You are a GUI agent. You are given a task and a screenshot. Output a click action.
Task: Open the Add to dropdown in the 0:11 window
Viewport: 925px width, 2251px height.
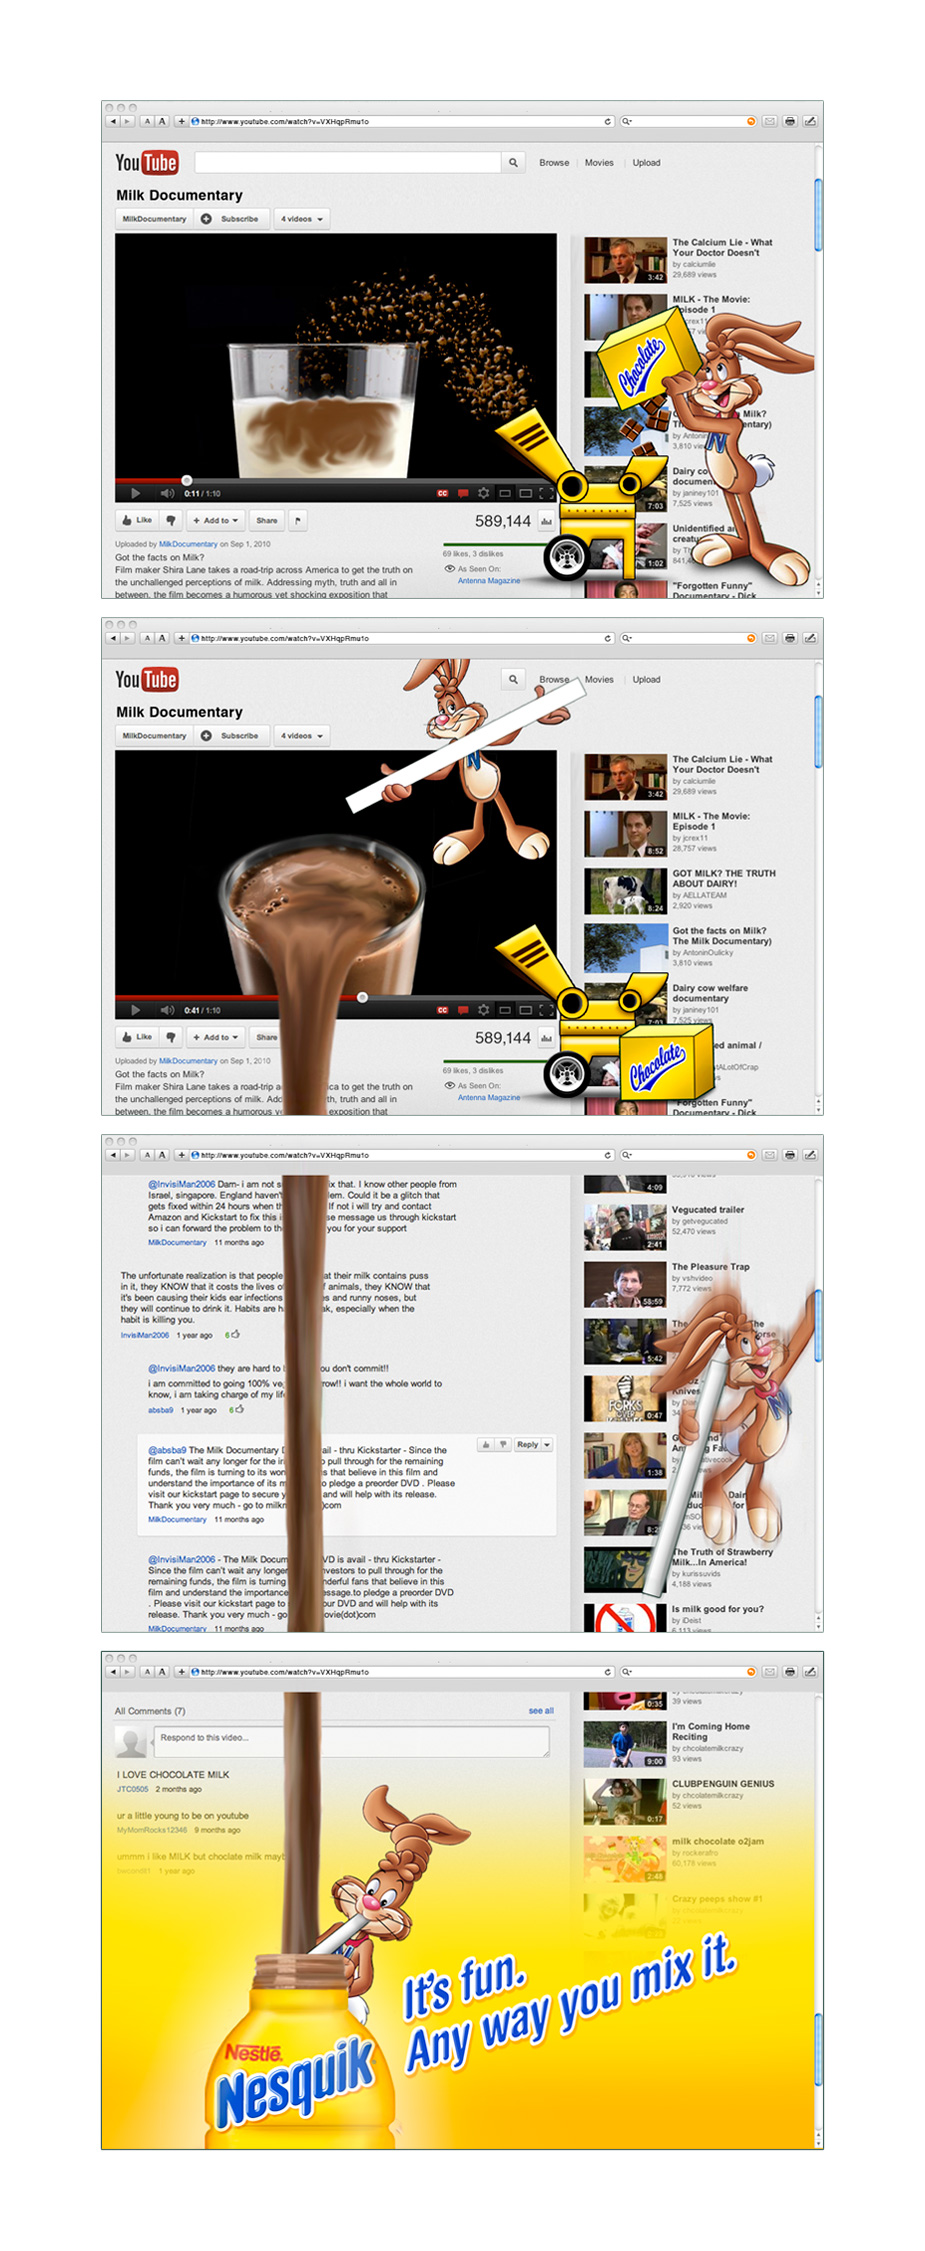(215, 520)
